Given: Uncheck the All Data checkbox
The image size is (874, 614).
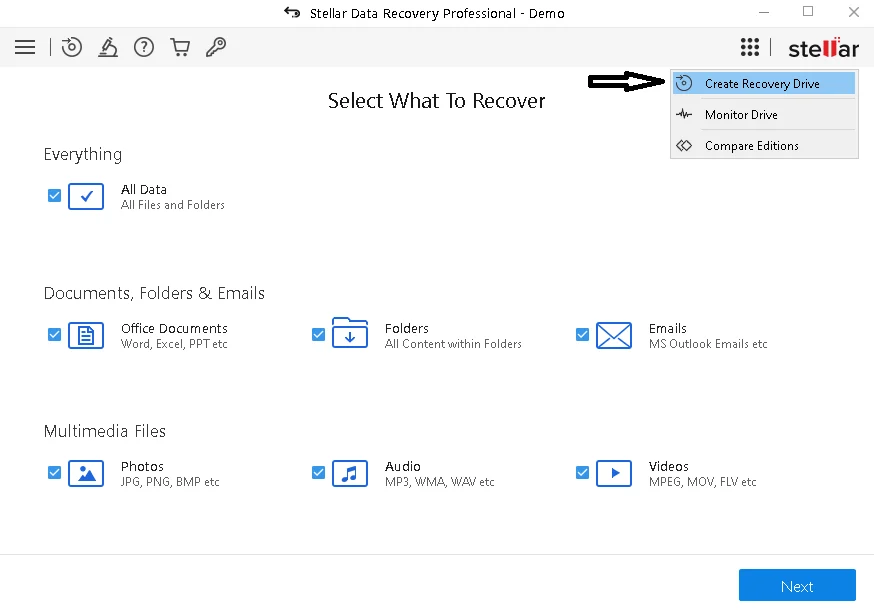Looking at the screenshot, I should [x=55, y=196].
